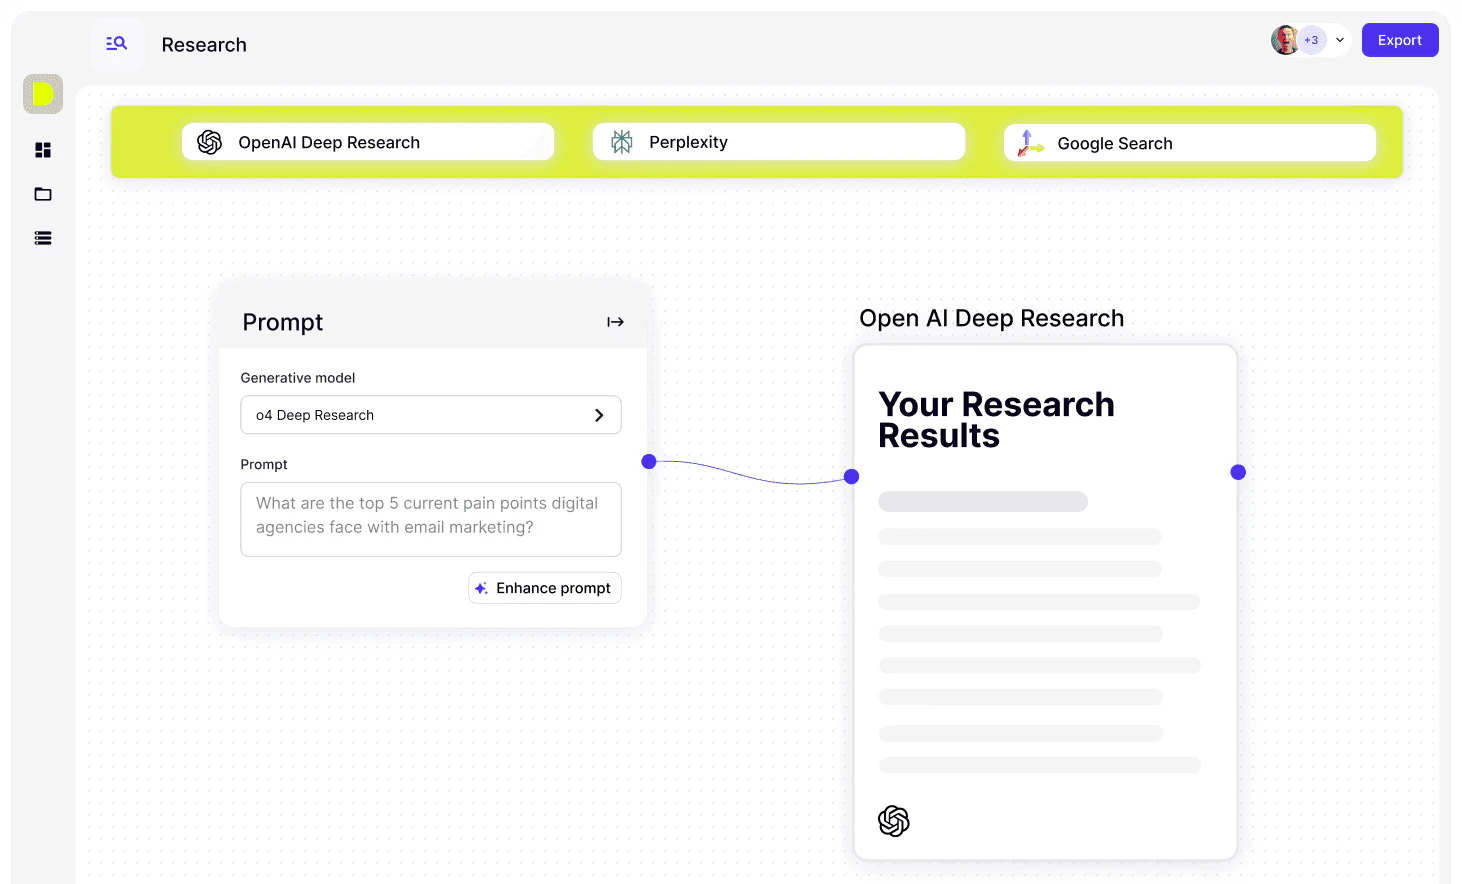The image size is (1462, 884).
Task: Click the research search icon in header
Action: pyautogui.click(x=117, y=43)
